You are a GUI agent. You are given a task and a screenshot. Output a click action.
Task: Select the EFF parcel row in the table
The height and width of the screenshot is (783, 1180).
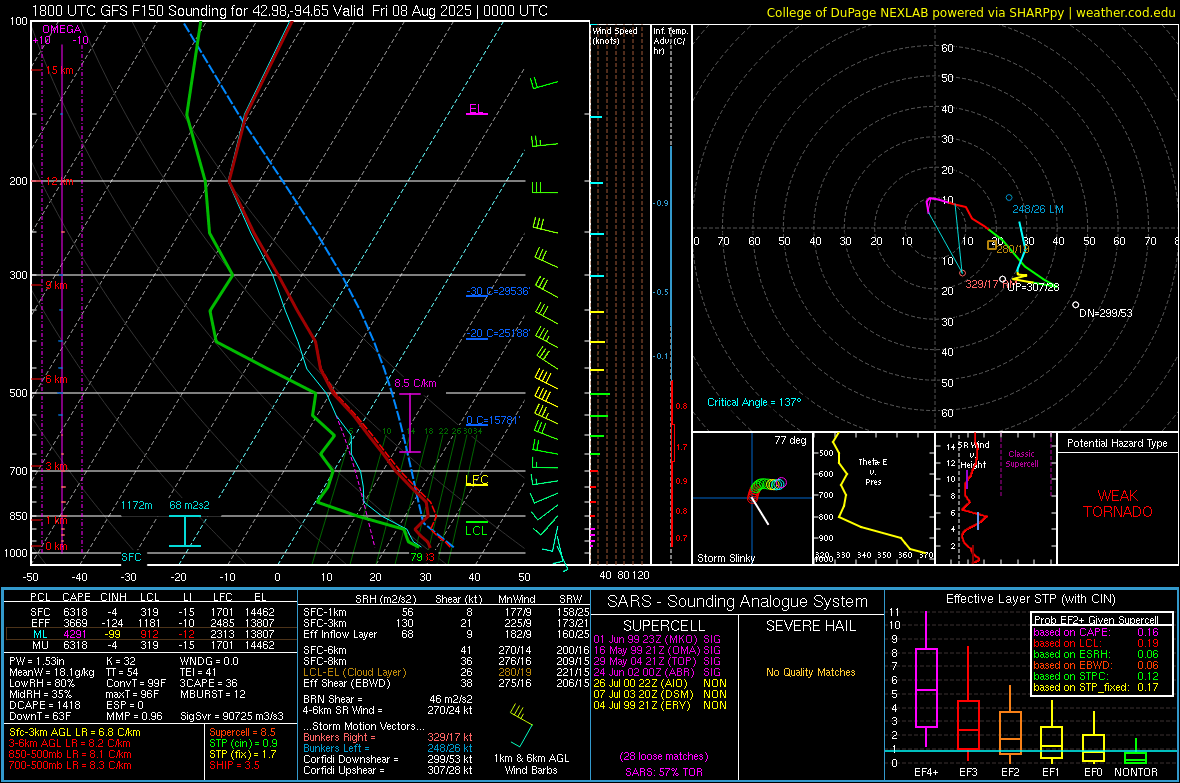pos(151,623)
